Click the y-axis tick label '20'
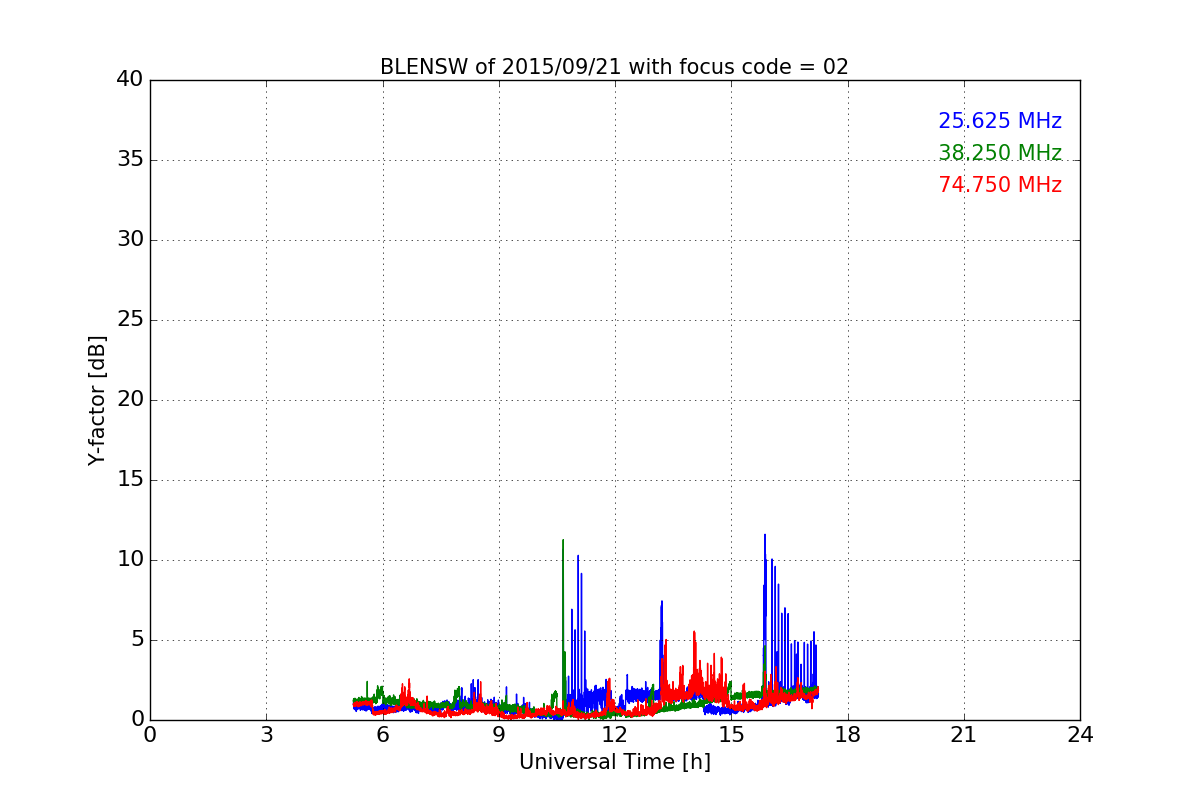This screenshot has height=800, width=1200. coord(130,399)
